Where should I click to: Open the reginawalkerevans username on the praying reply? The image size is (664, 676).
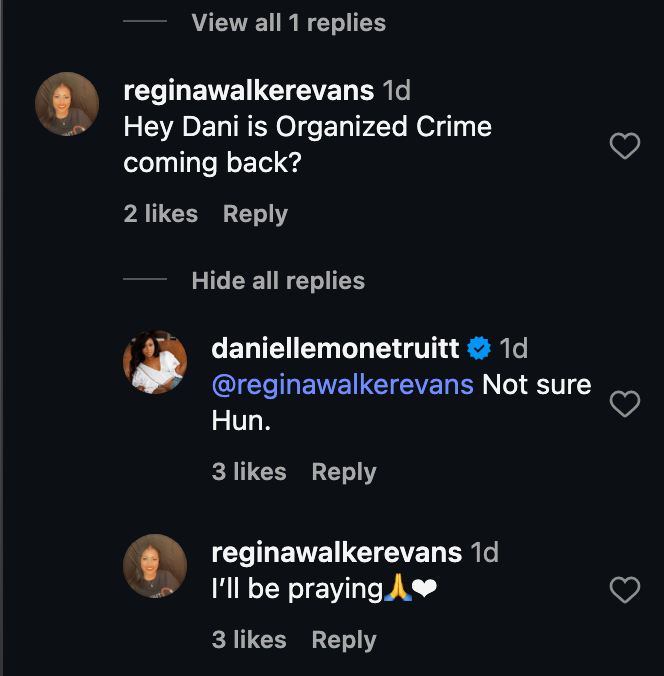[337, 552]
